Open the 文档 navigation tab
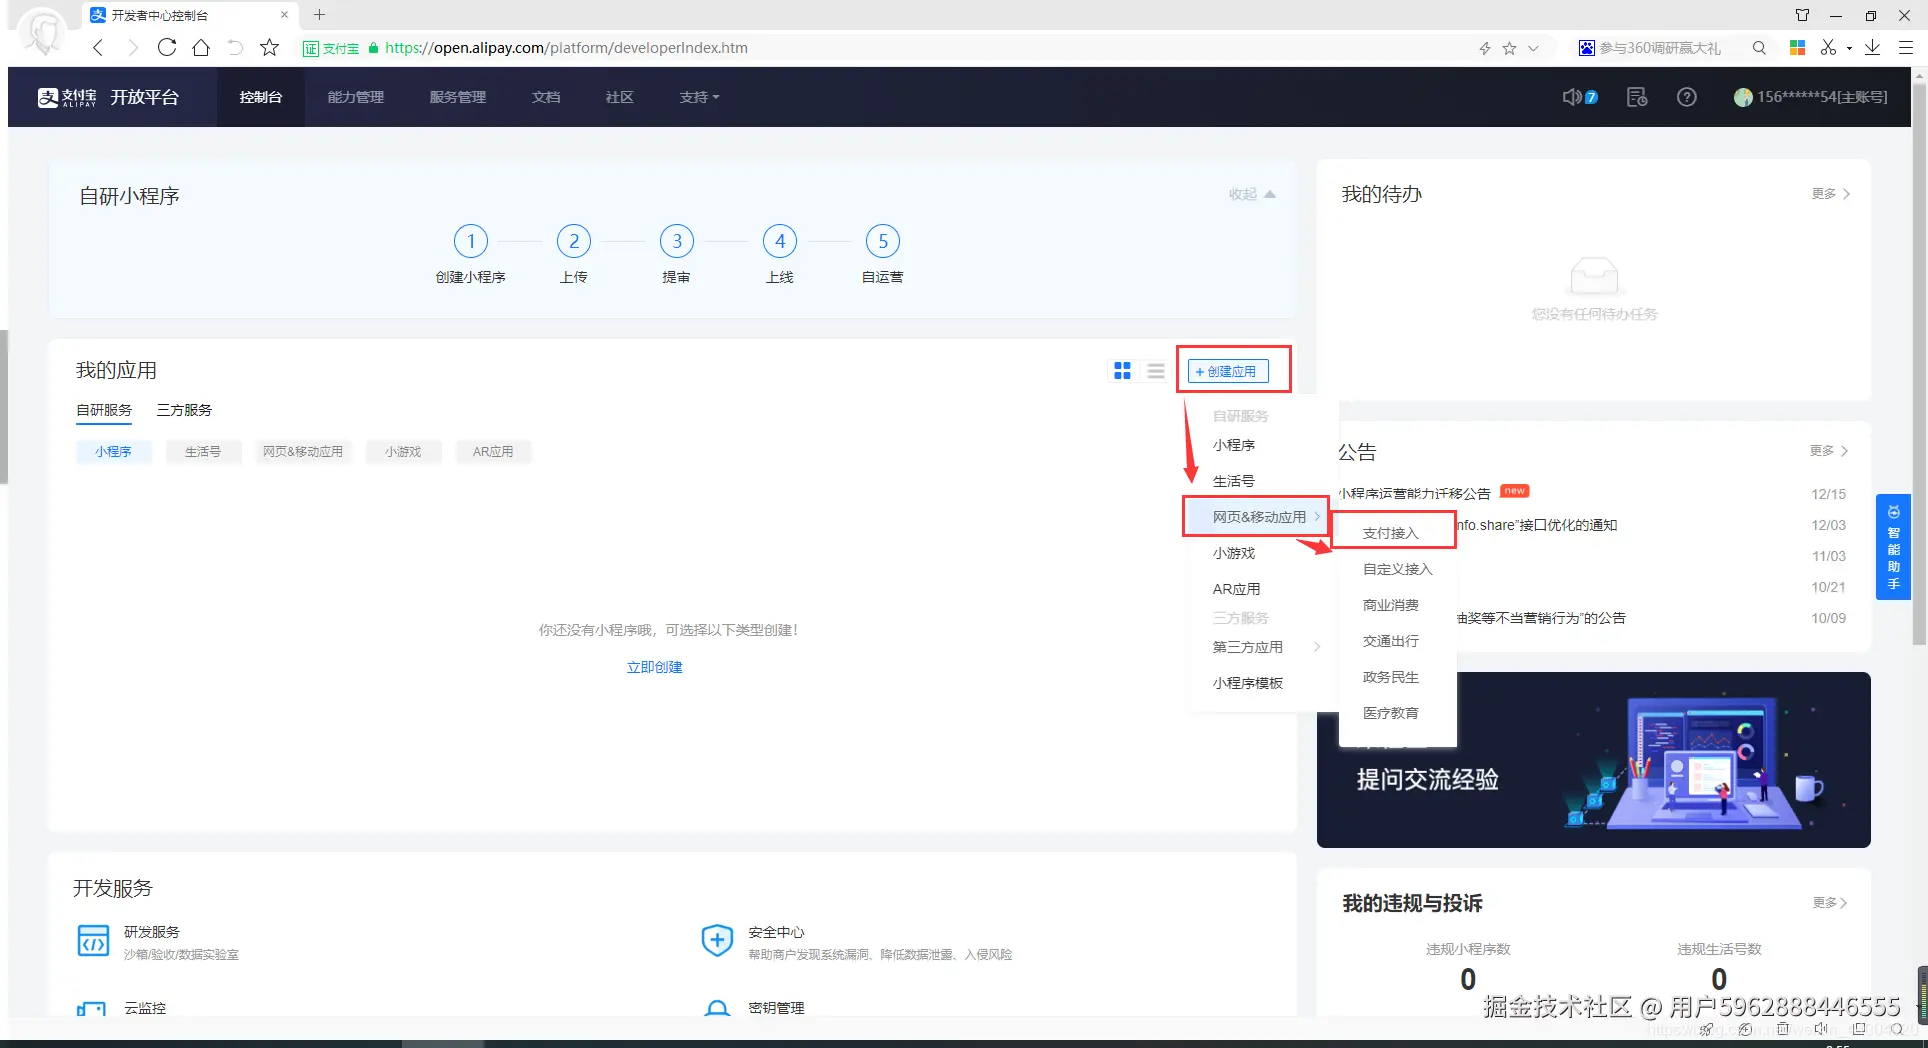Viewport: 1928px width, 1048px height. [x=546, y=97]
